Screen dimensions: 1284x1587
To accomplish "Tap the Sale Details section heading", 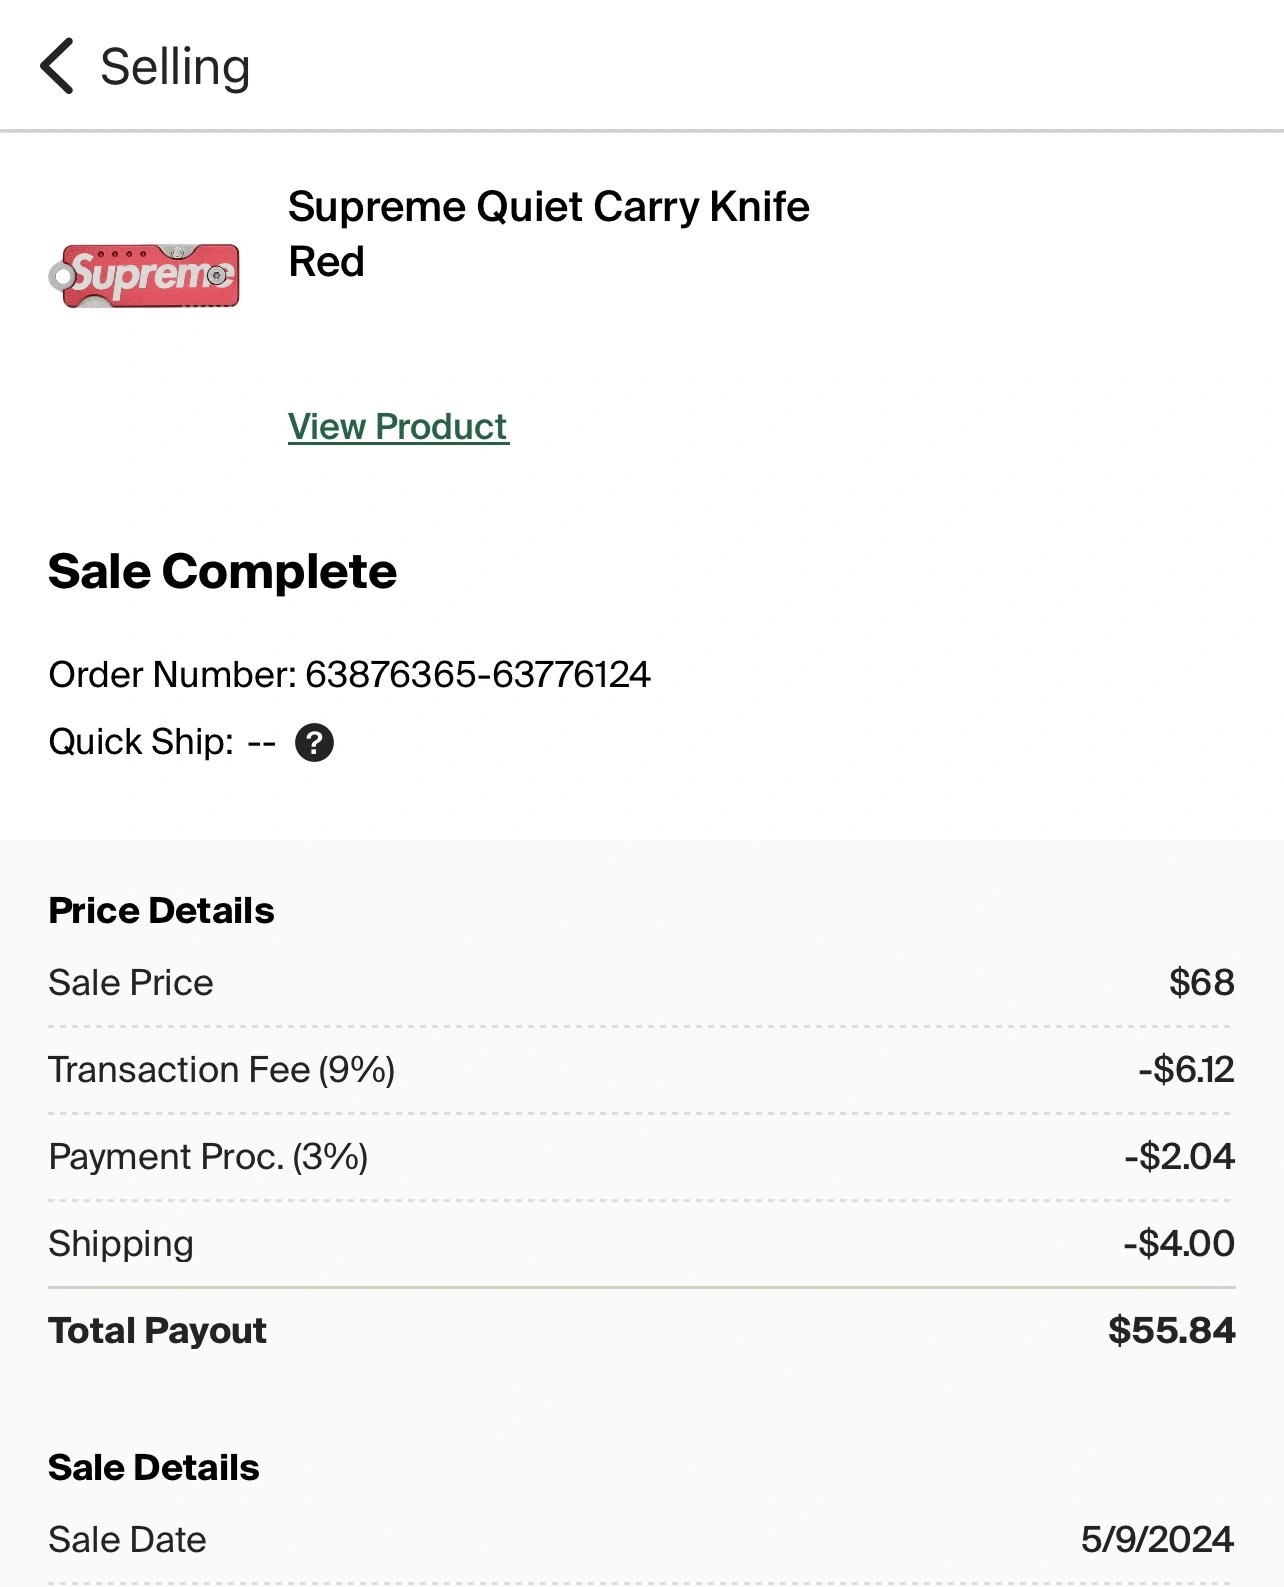I will tap(154, 1468).
